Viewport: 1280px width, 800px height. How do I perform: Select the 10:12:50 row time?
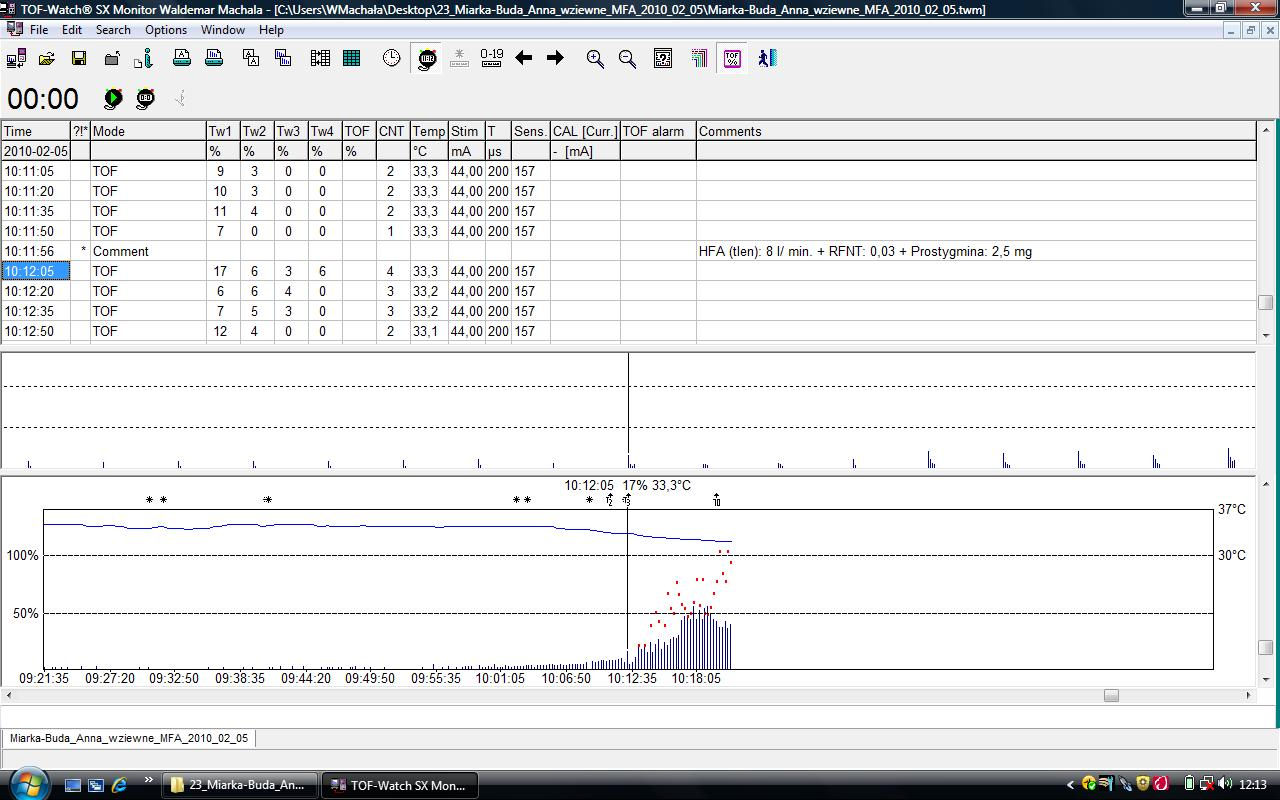35,331
